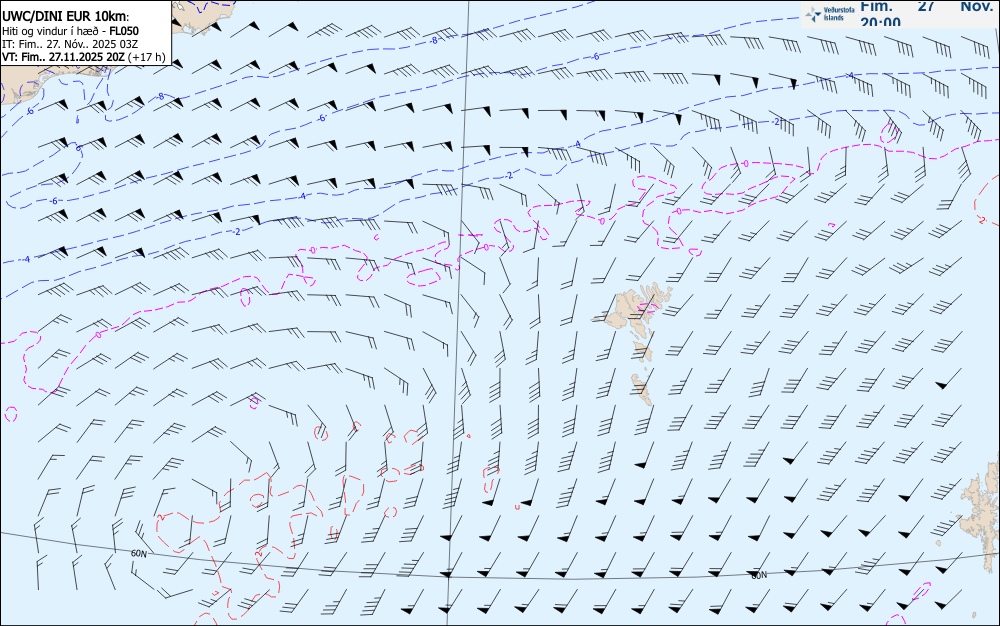Click the Veðurstofa Íslands logo icon
The width and height of the screenshot is (1000, 626).
point(813,14)
